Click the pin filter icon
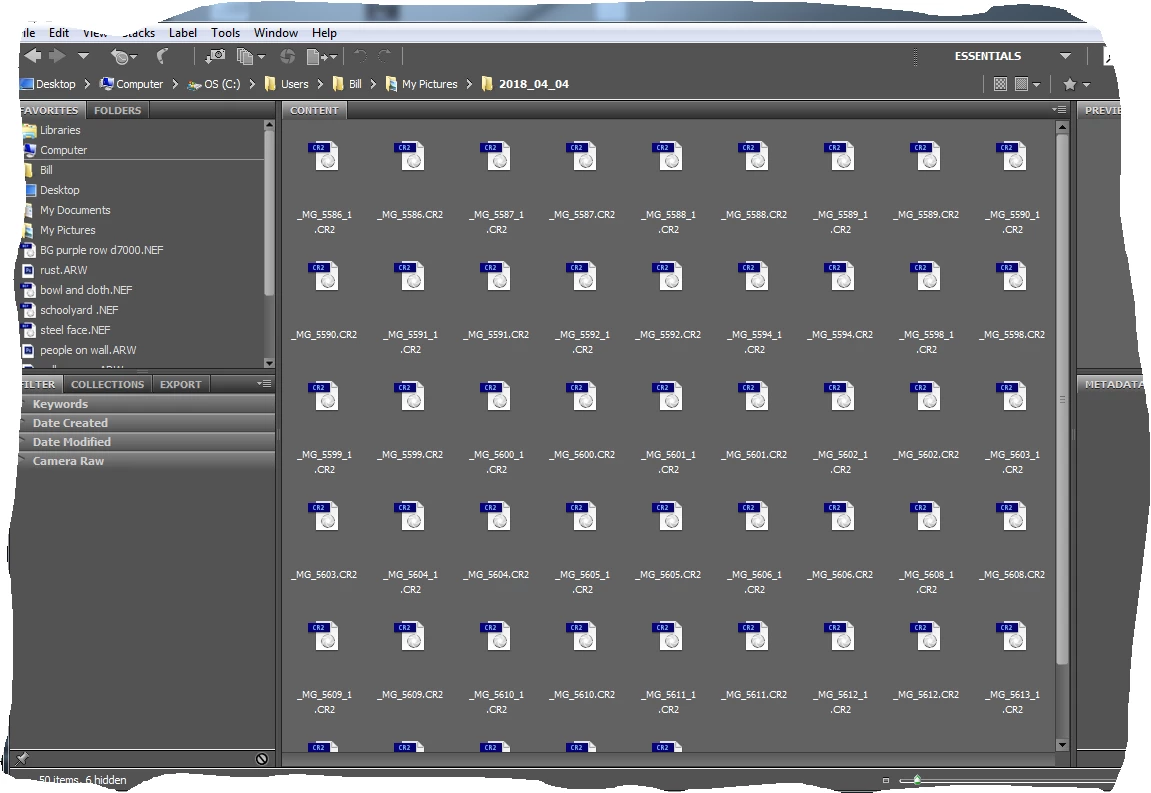 pos(23,758)
